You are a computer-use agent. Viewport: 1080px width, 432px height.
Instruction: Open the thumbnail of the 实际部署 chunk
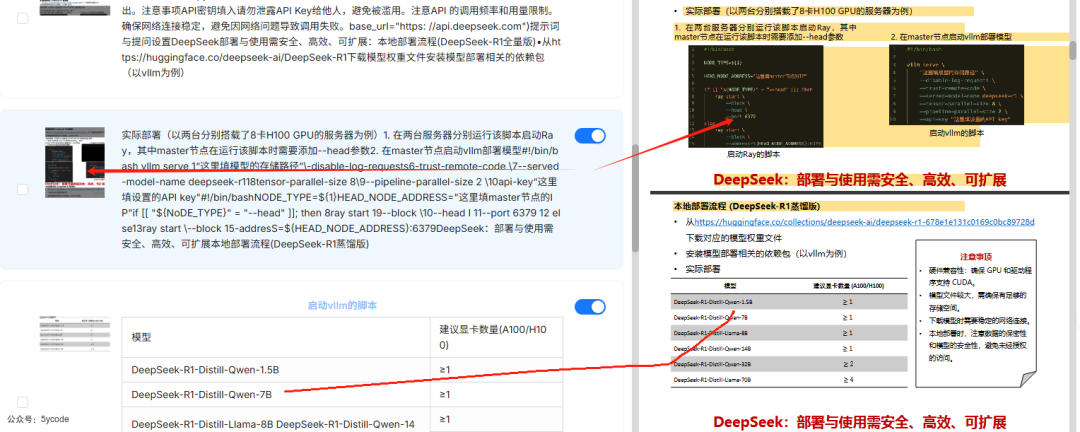(74, 161)
